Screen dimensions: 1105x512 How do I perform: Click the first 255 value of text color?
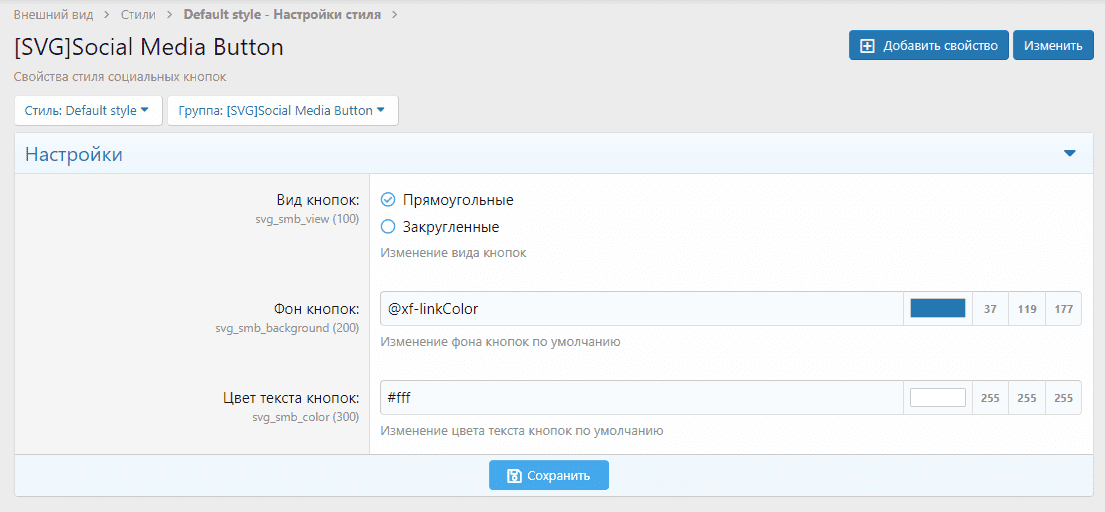[x=990, y=398]
